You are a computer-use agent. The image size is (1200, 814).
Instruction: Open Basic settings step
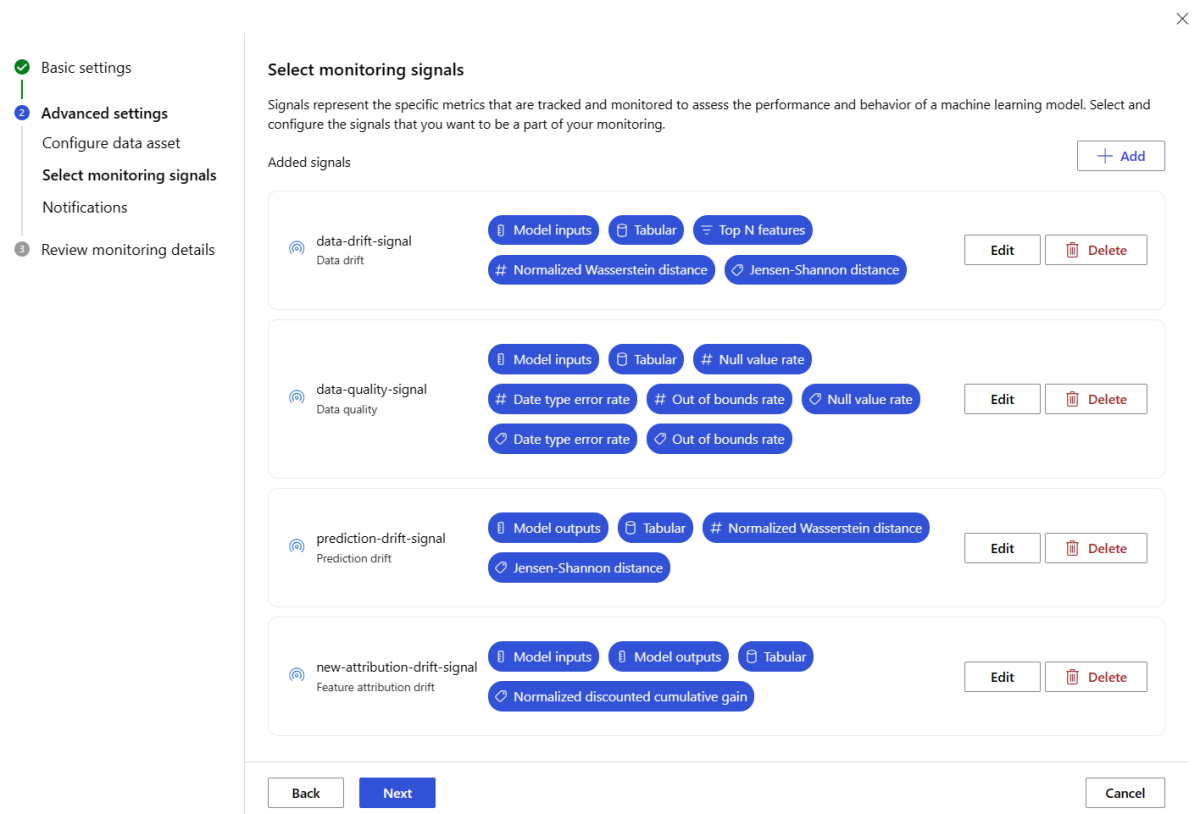(86, 68)
